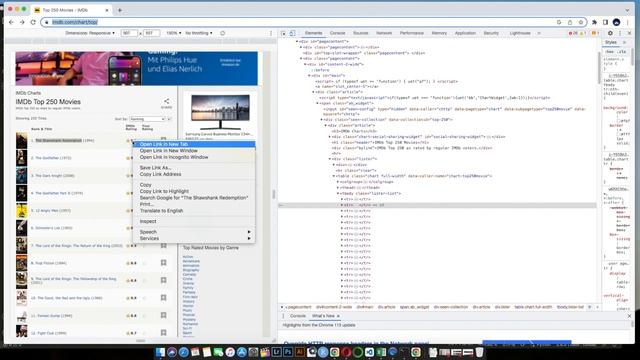
Task: Open the No throttling dropdown
Action: point(199,33)
